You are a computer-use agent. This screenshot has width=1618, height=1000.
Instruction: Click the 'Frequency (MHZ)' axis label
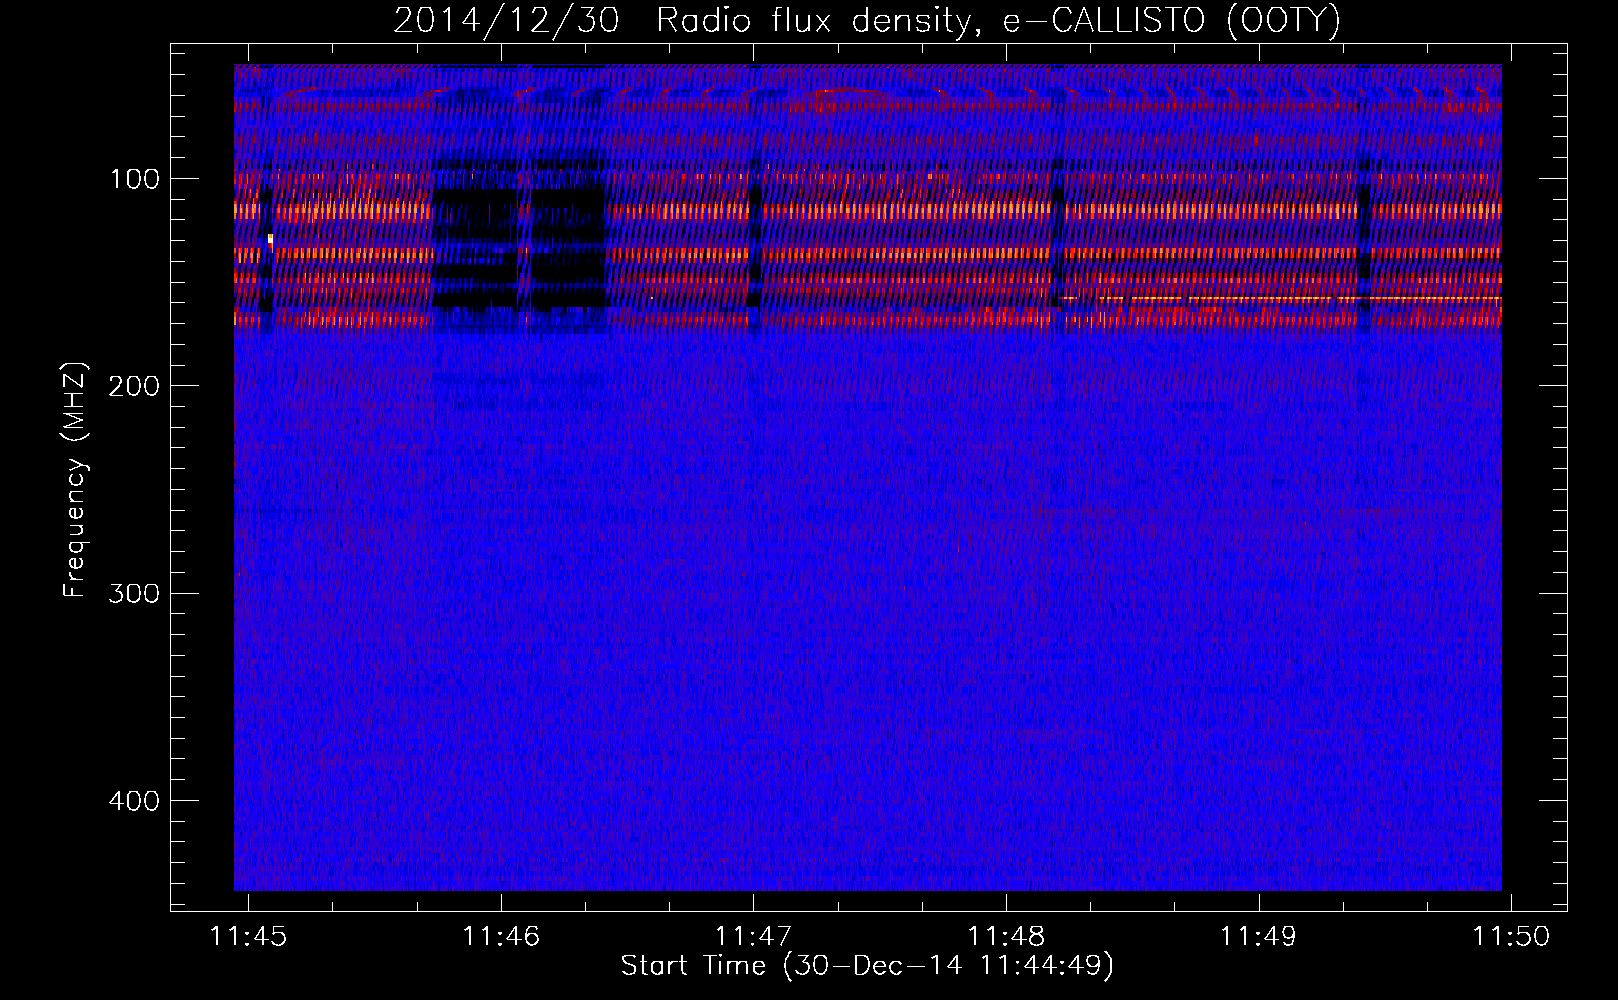(x=75, y=480)
